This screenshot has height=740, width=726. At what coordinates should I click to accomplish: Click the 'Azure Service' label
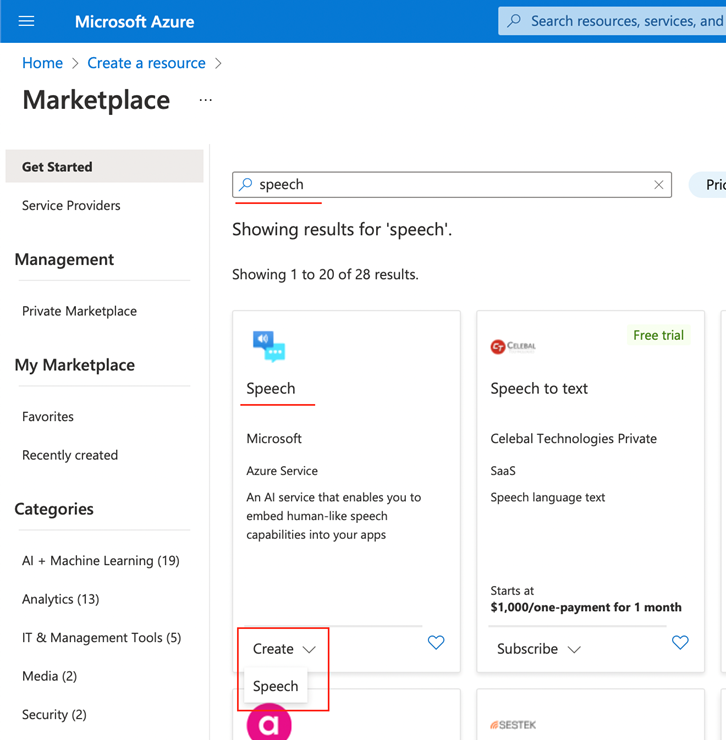[x=282, y=471]
